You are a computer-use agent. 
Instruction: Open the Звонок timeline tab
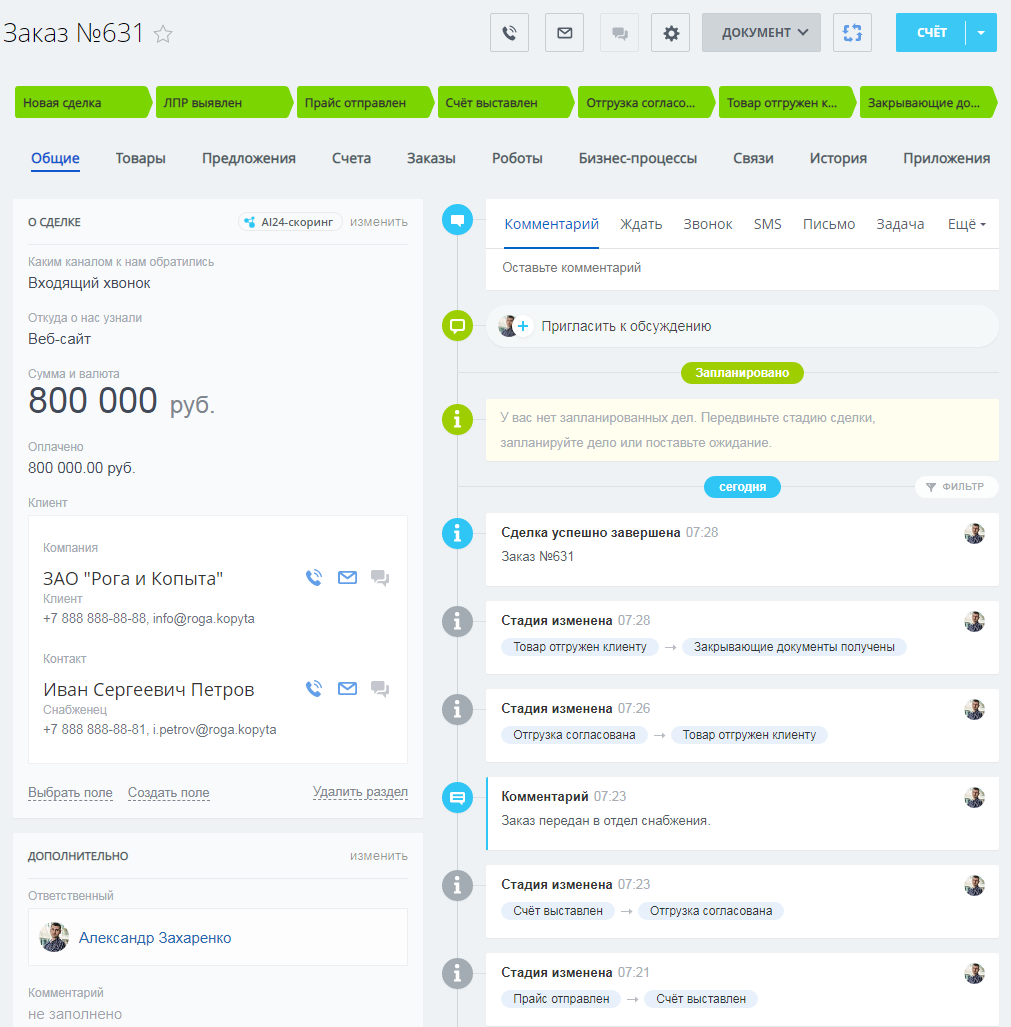tap(708, 224)
